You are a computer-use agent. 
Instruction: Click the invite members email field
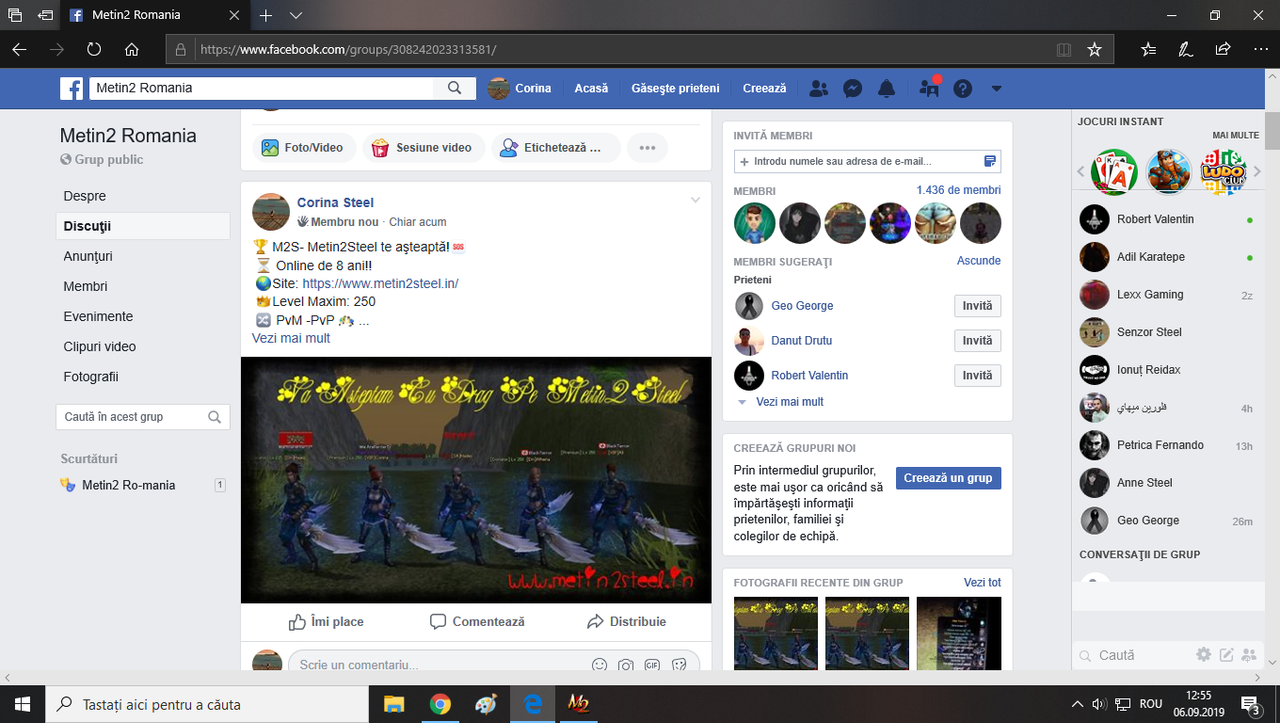coord(867,161)
